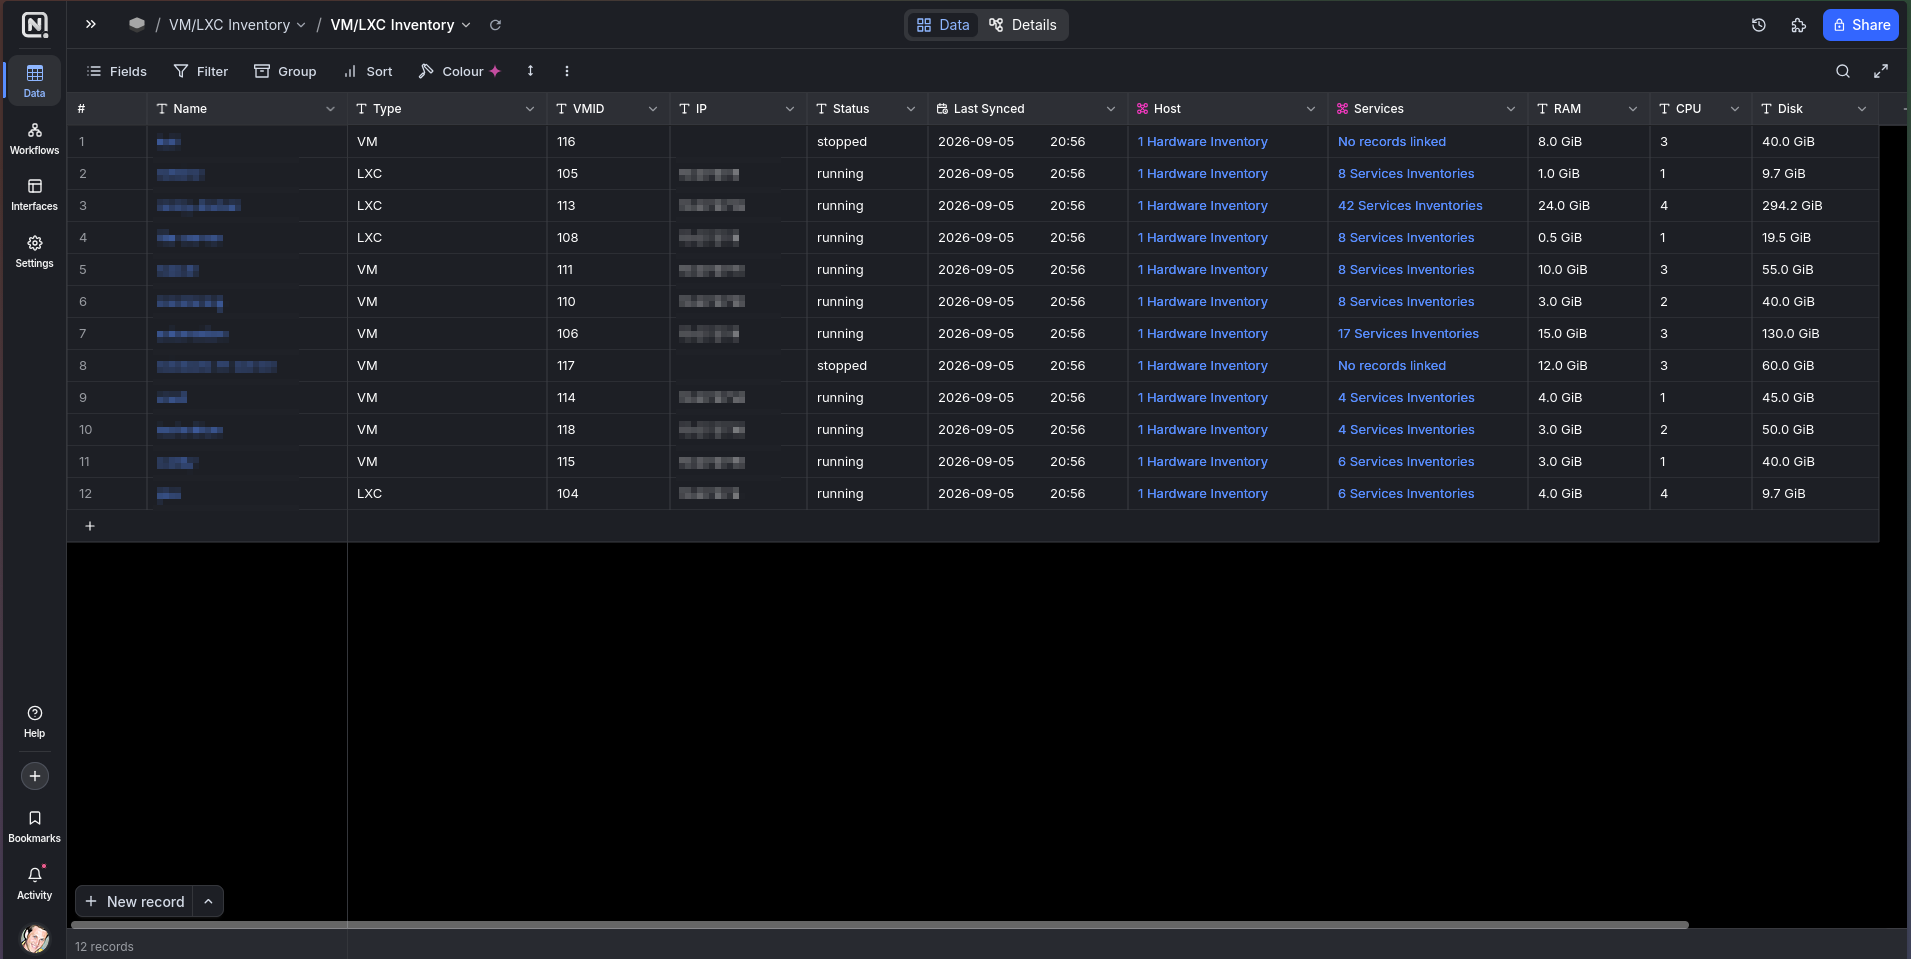This screenshot has height=959, width=1911.
Task: Select the RAM cell 15.0 GiB
Action: pyautogui.click(x=1589, y=334)
